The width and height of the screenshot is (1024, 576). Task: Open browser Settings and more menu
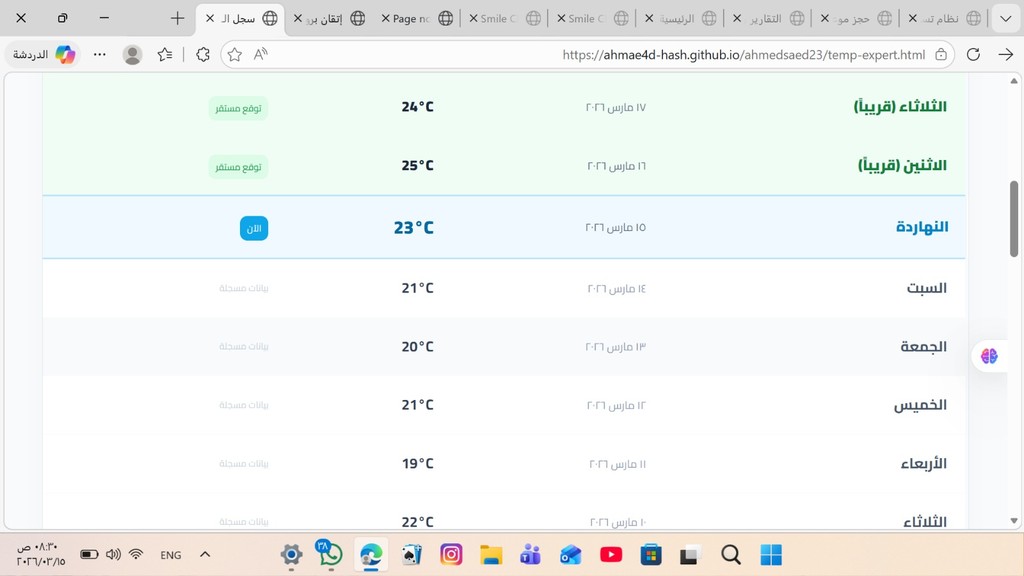(x=99, y=55)
